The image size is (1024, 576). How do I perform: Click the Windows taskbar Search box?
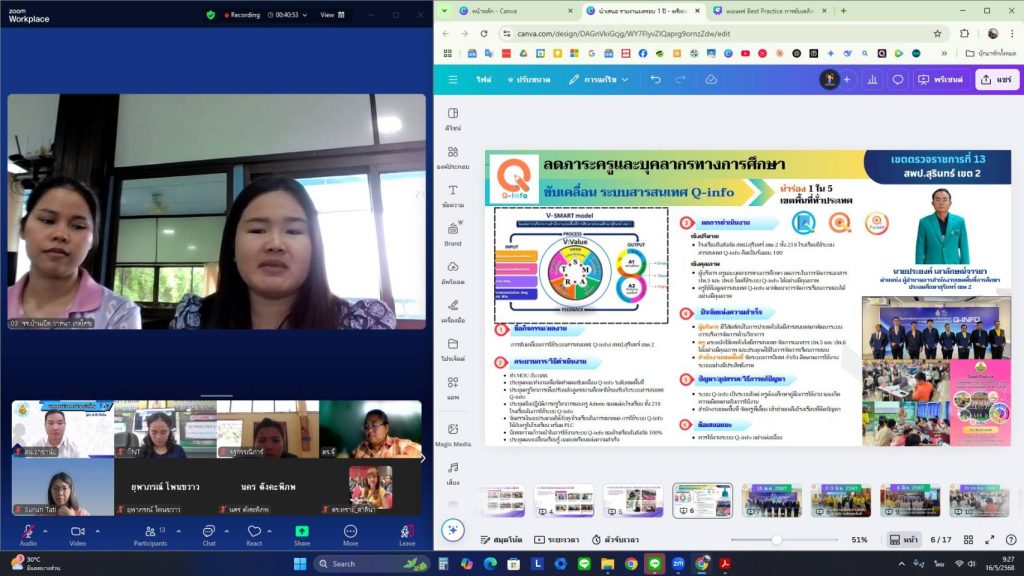tap(371, 564)
